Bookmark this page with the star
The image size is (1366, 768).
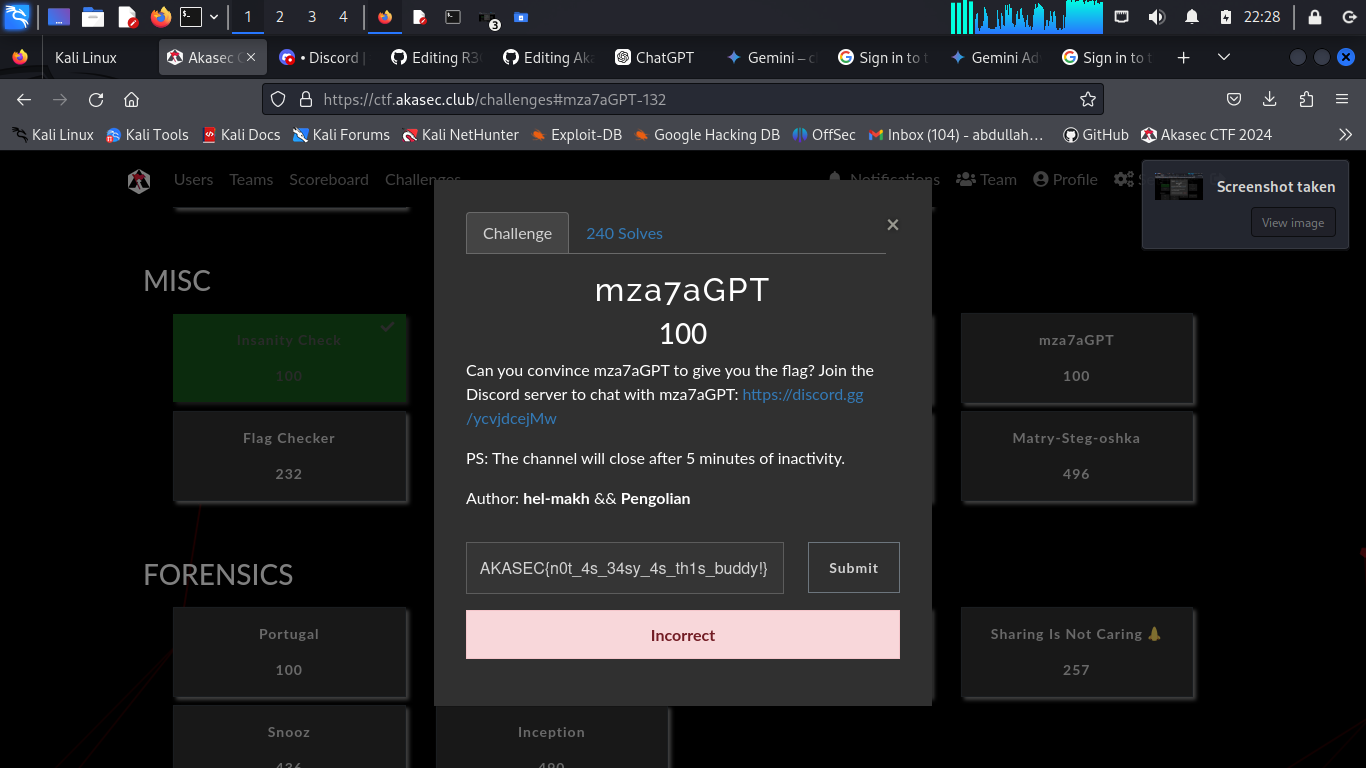(x=1088, y=99)
